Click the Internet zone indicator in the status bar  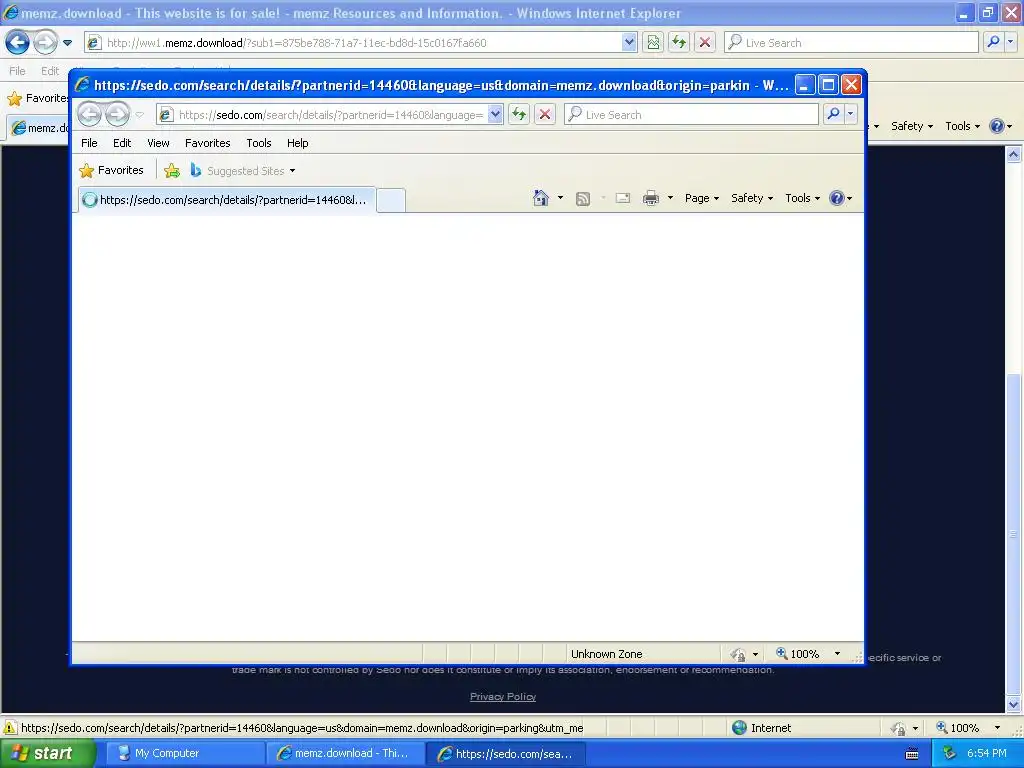coord(761,728)
